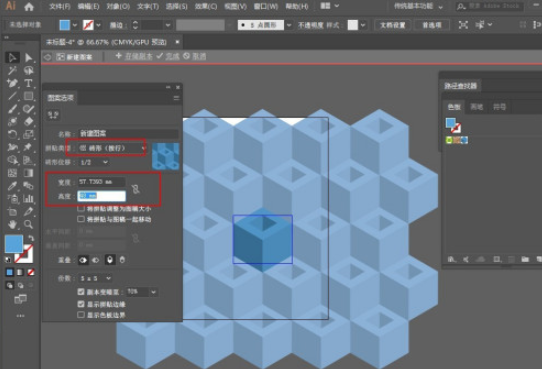The image size is (542, 369).
Task: Click the Home icon in top bar
Action: [x=29, y=7]
